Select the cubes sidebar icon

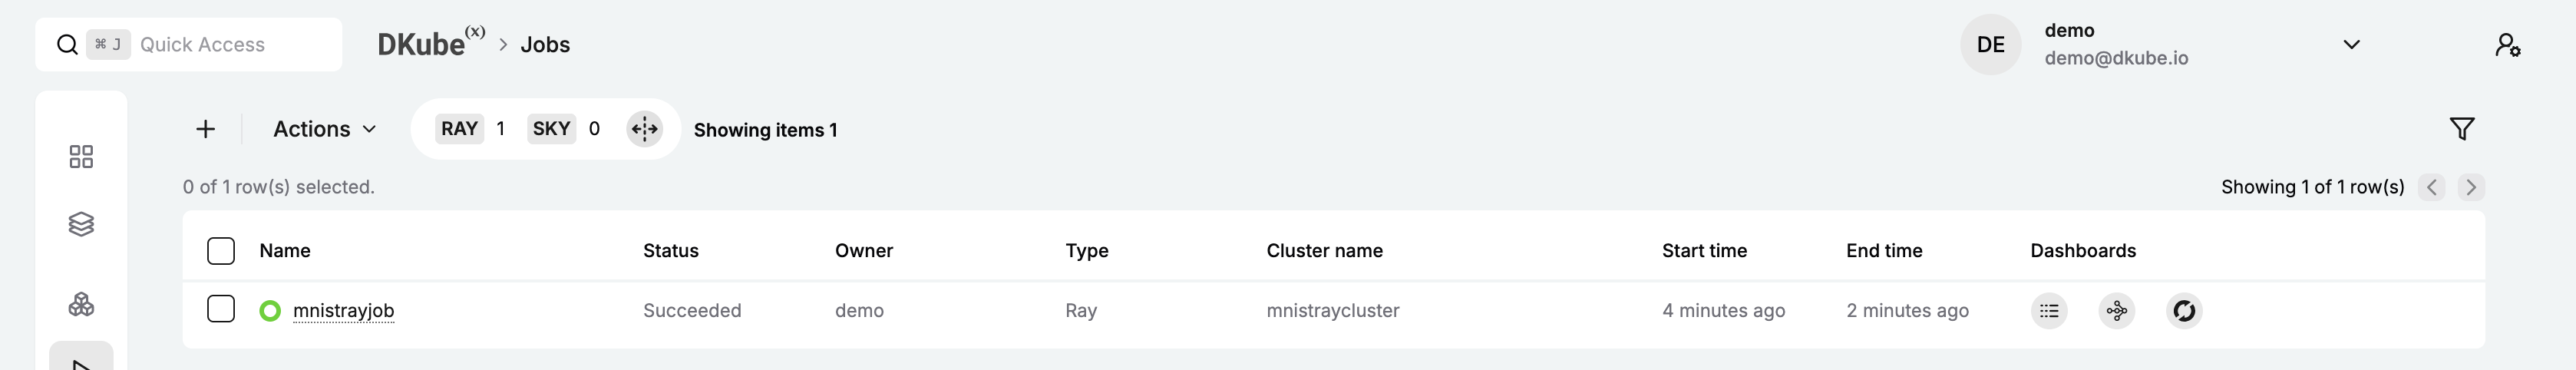pos(81,304)
